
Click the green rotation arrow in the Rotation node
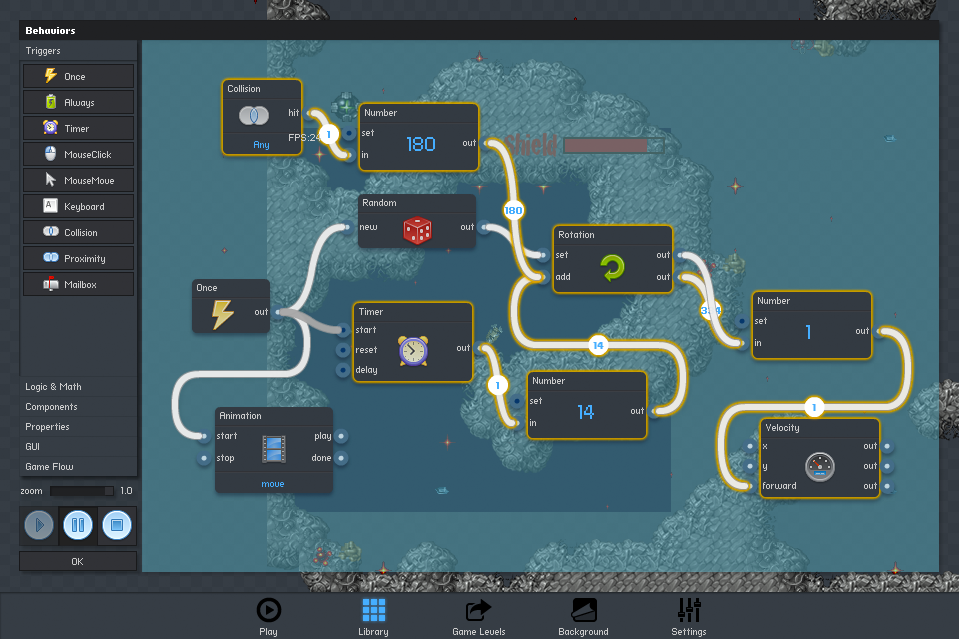point(613,267)
